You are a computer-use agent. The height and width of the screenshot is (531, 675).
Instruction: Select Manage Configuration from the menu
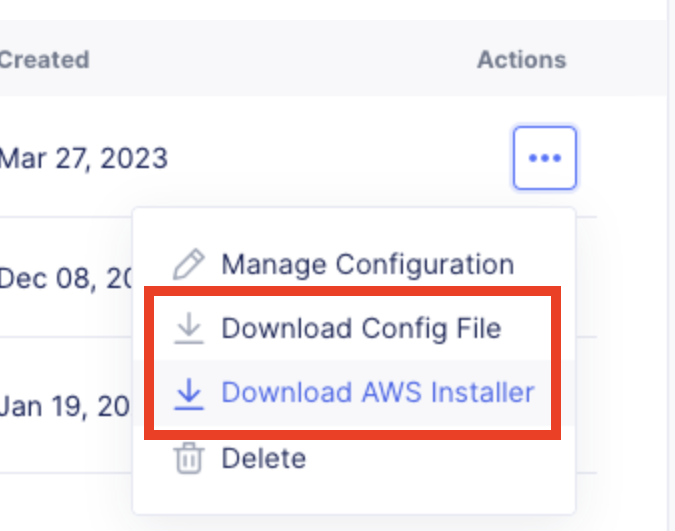tap(367, 265)
